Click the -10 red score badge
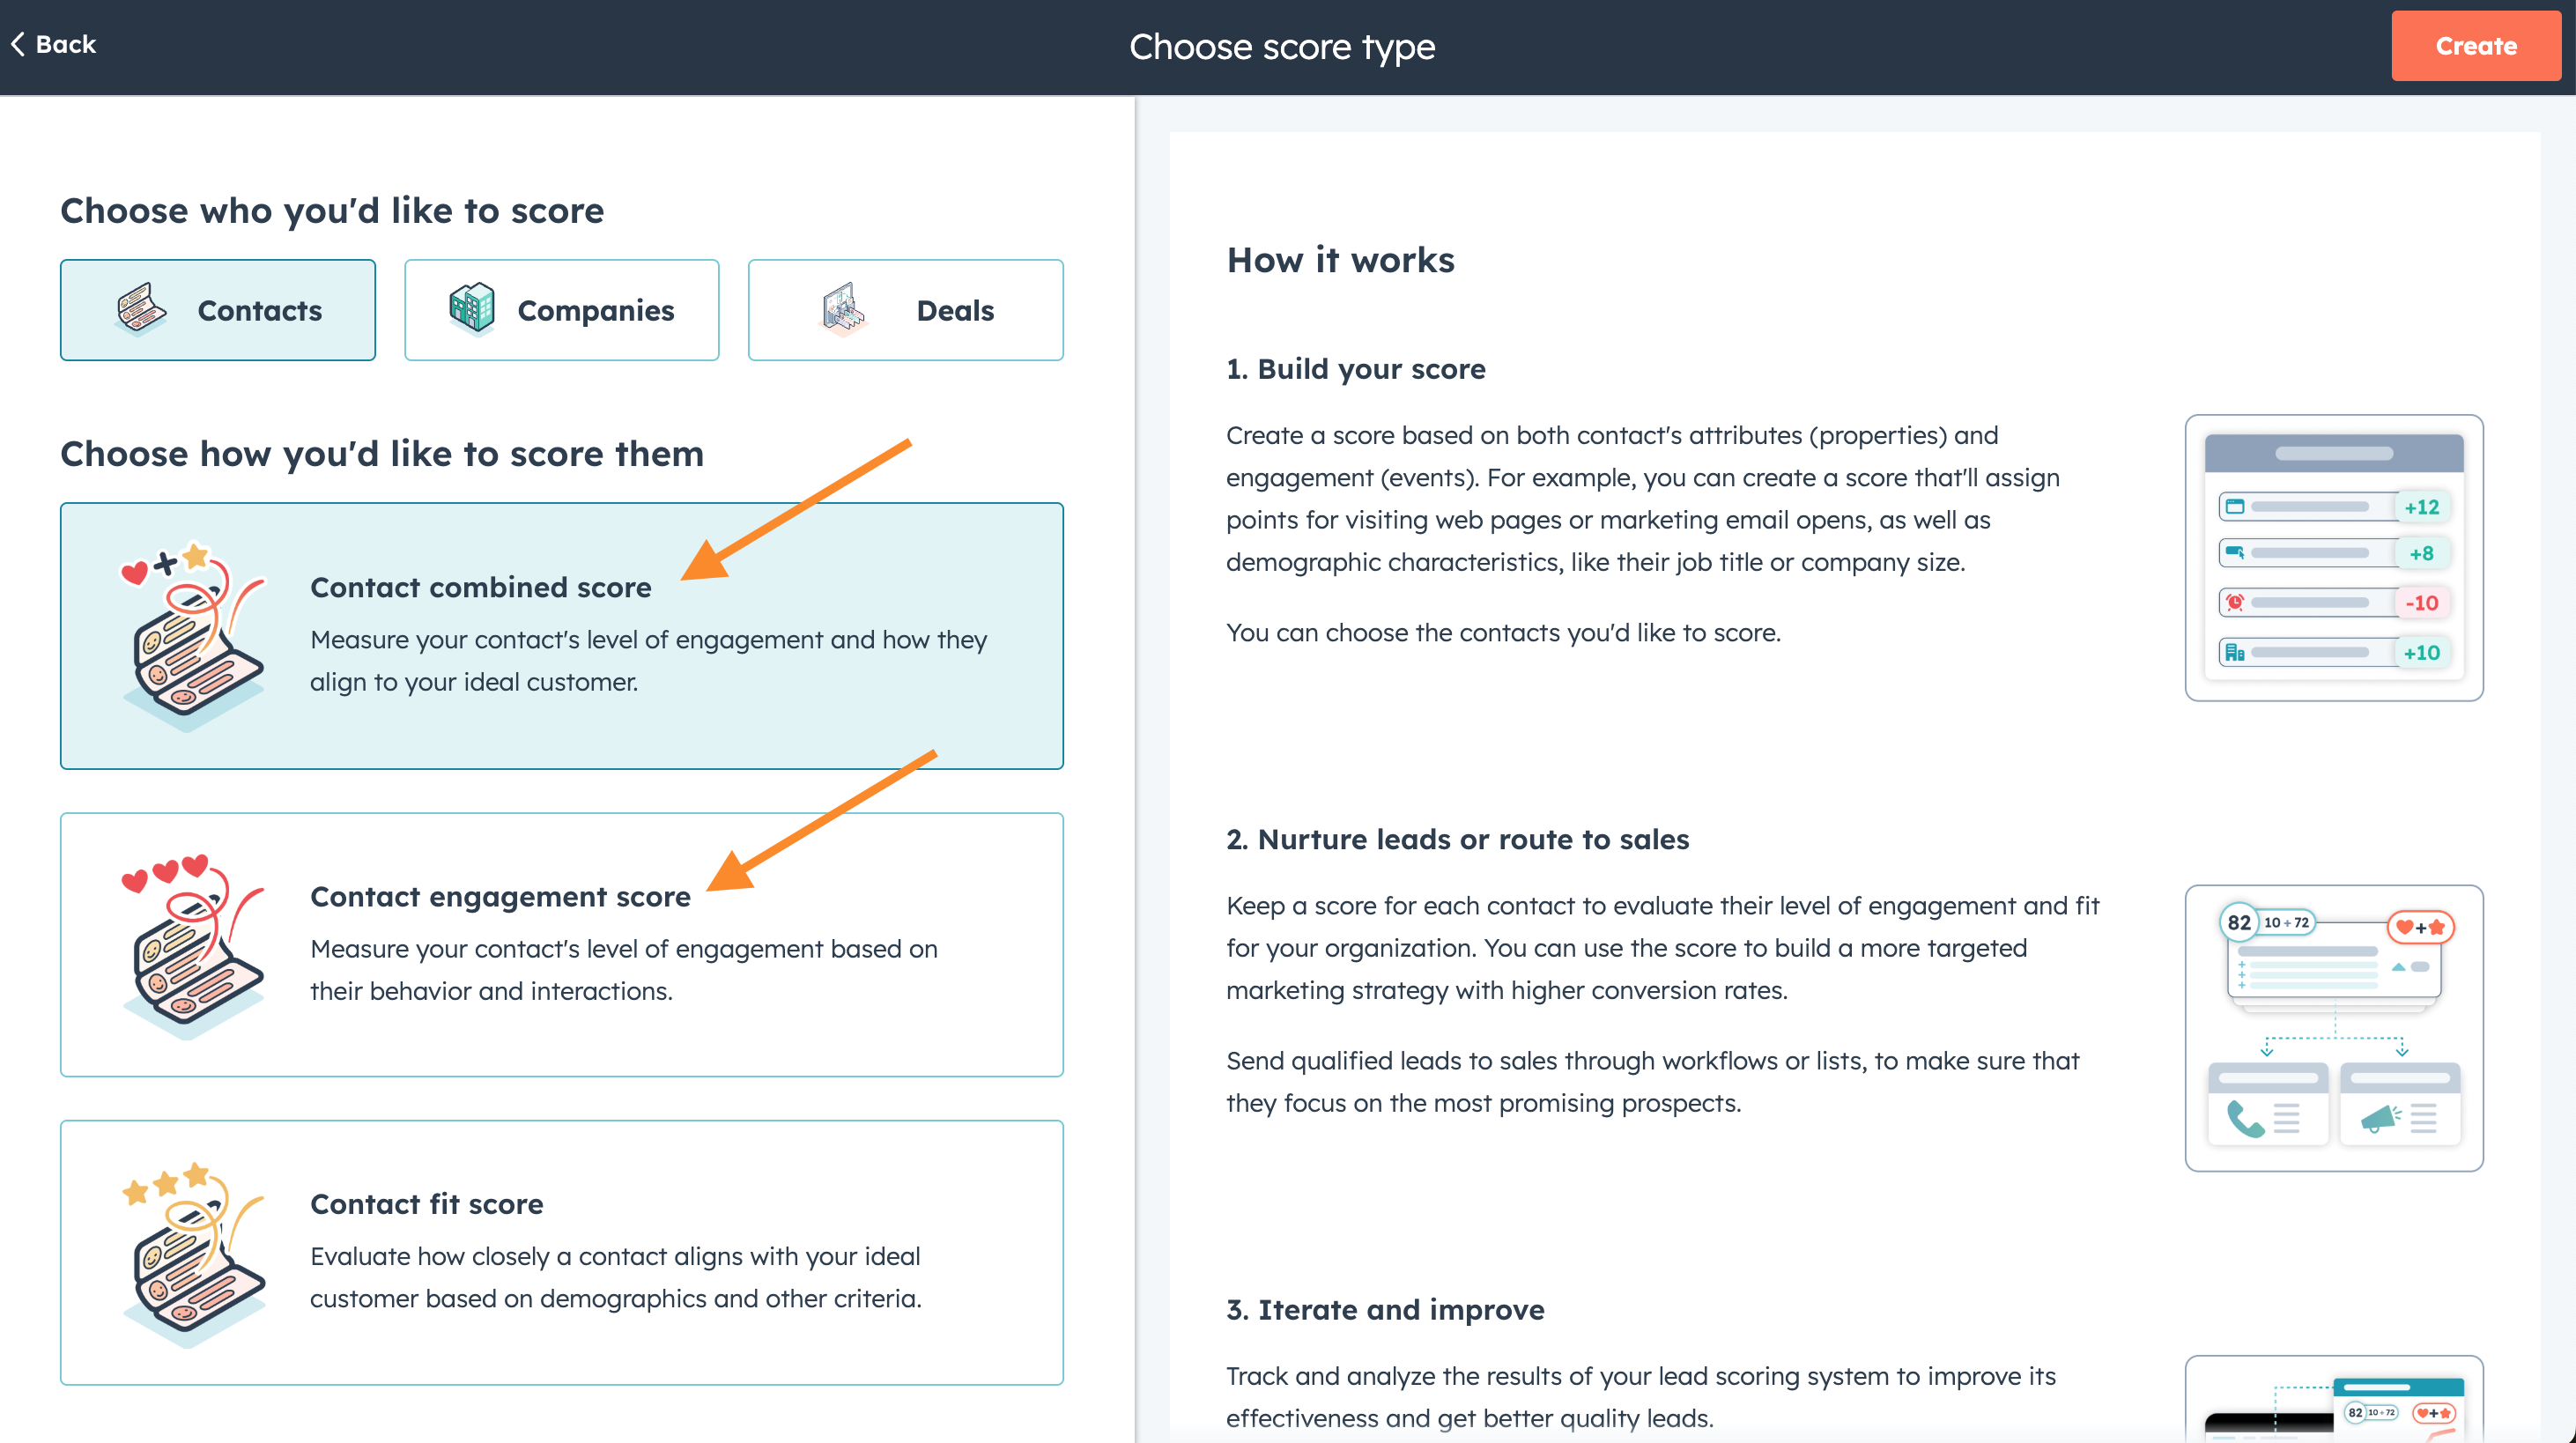The height and width of the screenshot is (1443, 2576). pos(2424,602)
